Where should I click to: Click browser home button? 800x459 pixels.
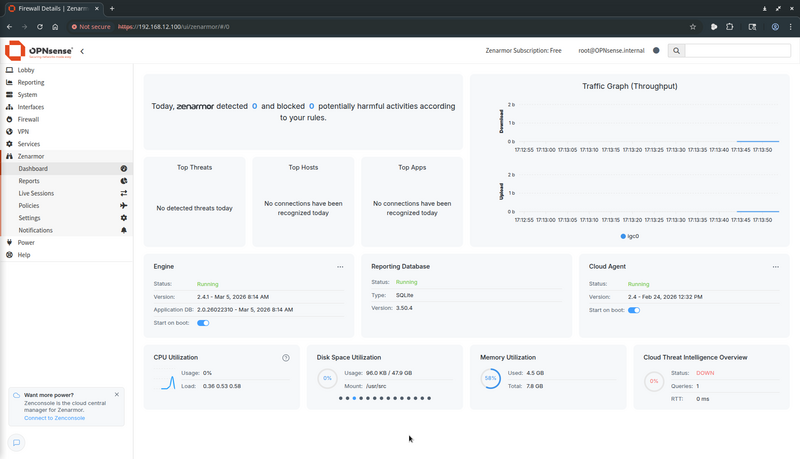pyautogui.click(x=55, y=27)
